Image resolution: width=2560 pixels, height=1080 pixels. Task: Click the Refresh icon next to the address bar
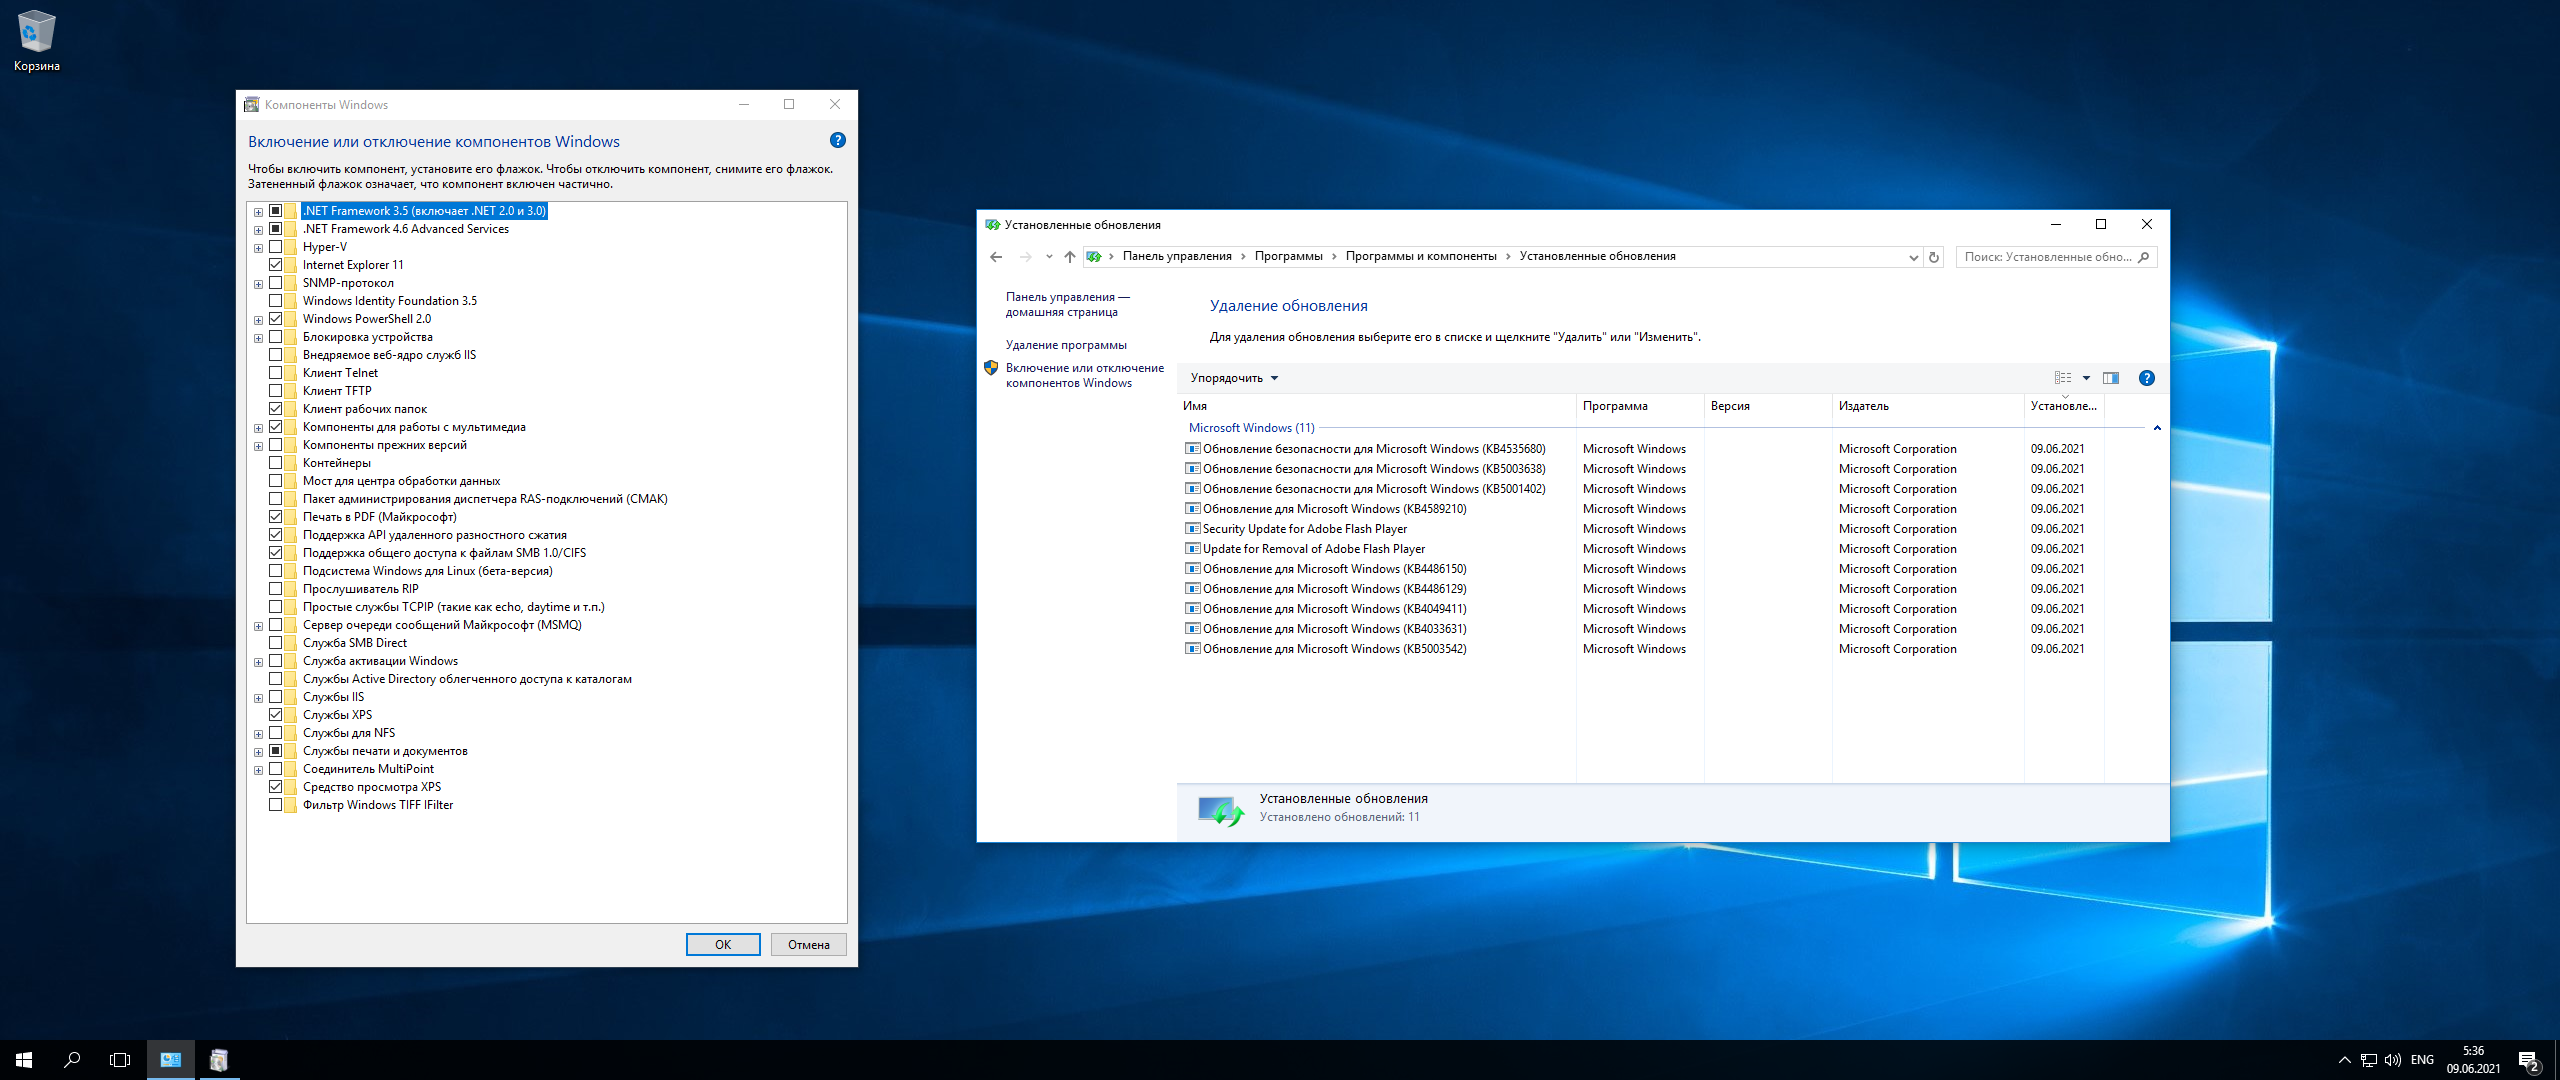pyautogui.click(x=1934, y=257)
